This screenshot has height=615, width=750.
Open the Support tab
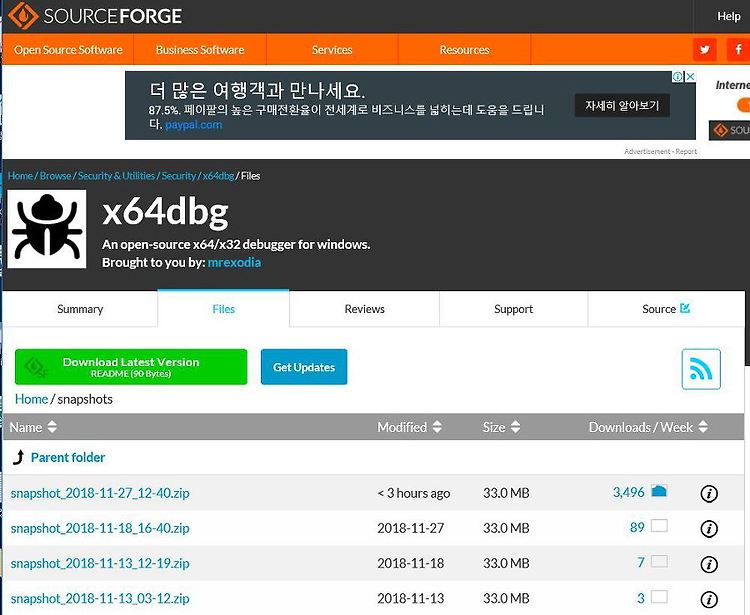[x=513, y=309]
